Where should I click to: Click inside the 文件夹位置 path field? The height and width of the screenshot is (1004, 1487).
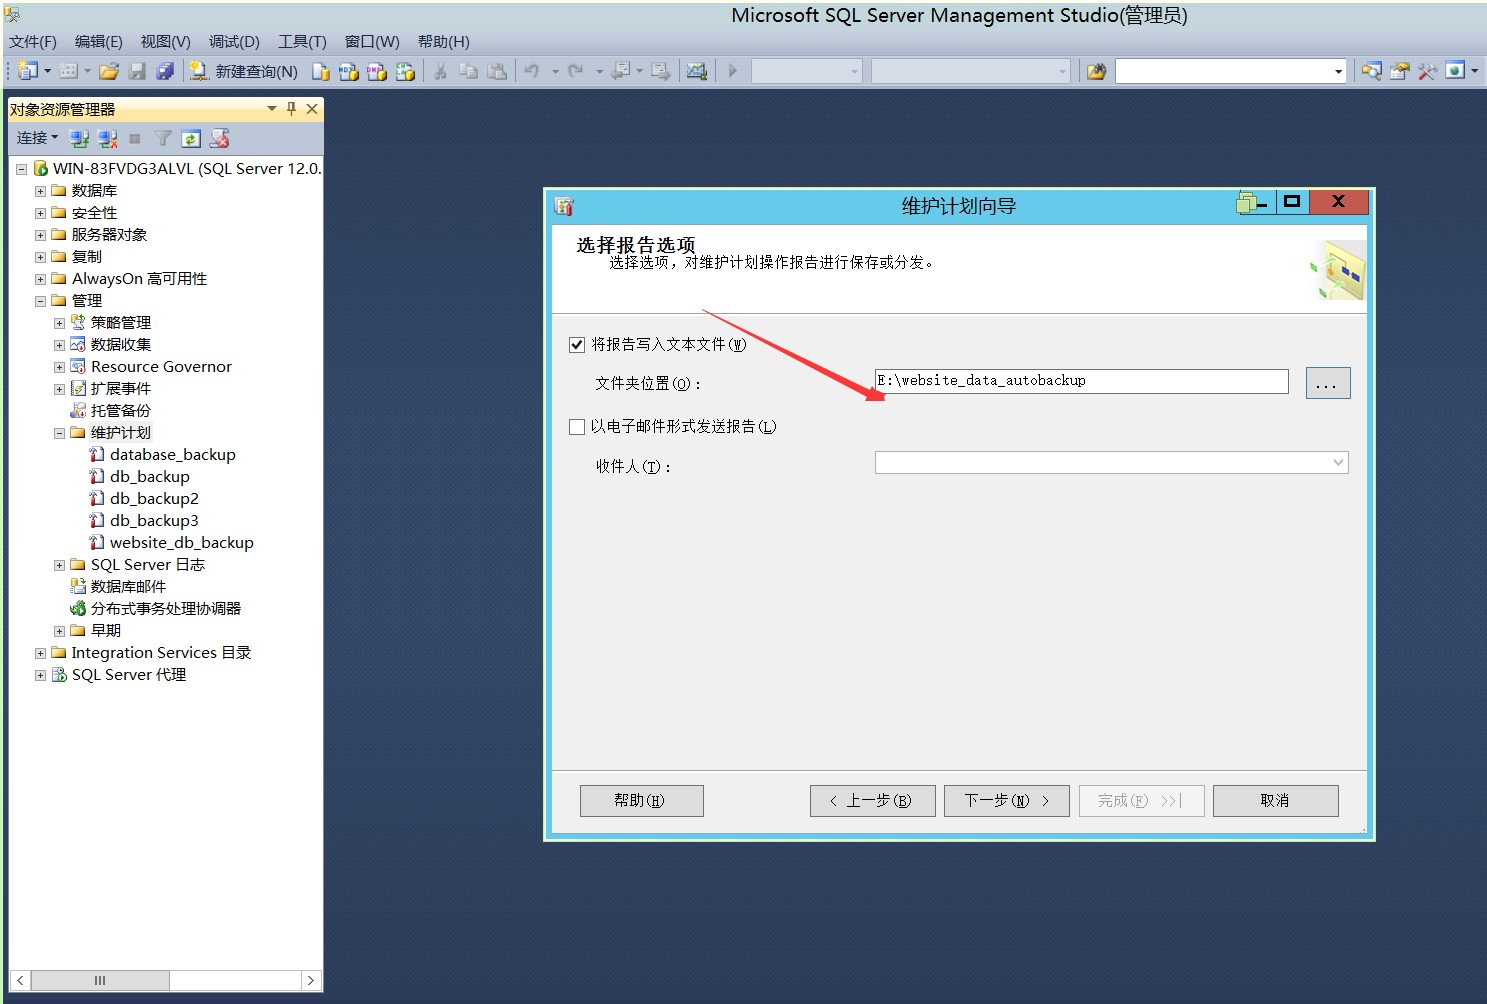click(x=1080, y=381)
